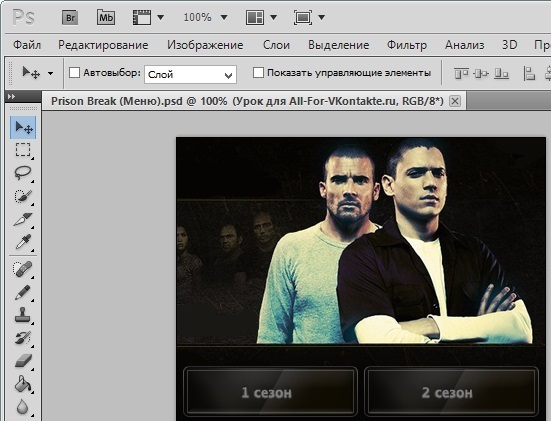
Task: Select the Lasso tool
Action: point(23,173)
